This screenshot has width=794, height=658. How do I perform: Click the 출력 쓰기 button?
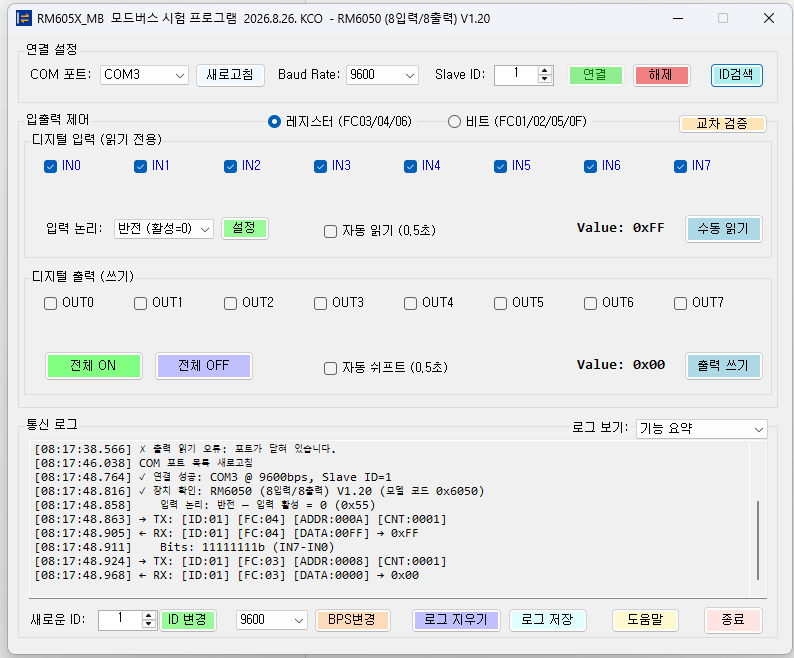pyautogui.click(x=724, y=366)
